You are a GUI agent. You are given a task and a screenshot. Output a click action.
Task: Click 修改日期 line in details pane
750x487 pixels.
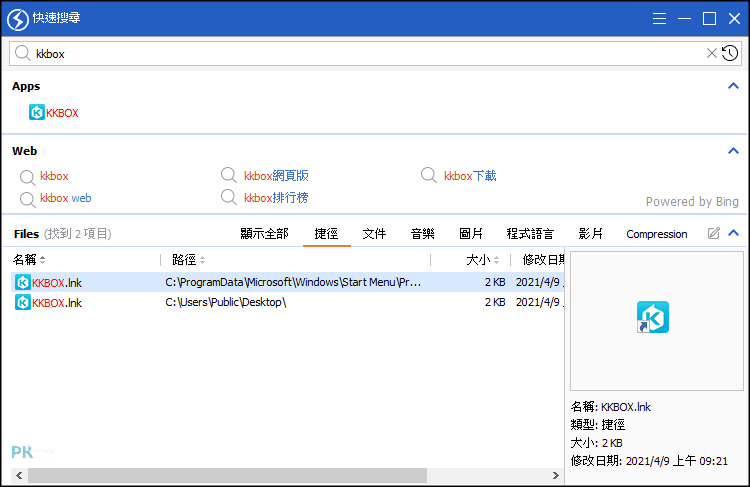click(x=649, y=461)
